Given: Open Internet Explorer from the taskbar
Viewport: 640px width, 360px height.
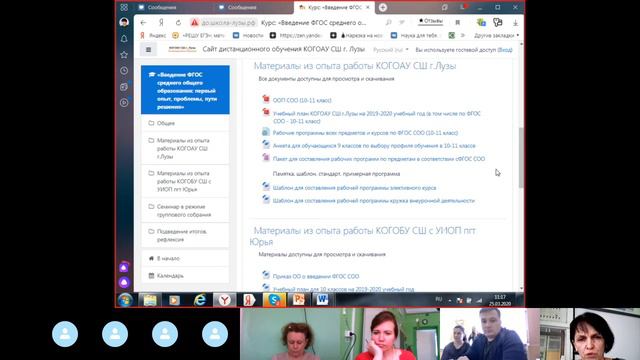Looking at the screenshot, I should pos(200,300).
